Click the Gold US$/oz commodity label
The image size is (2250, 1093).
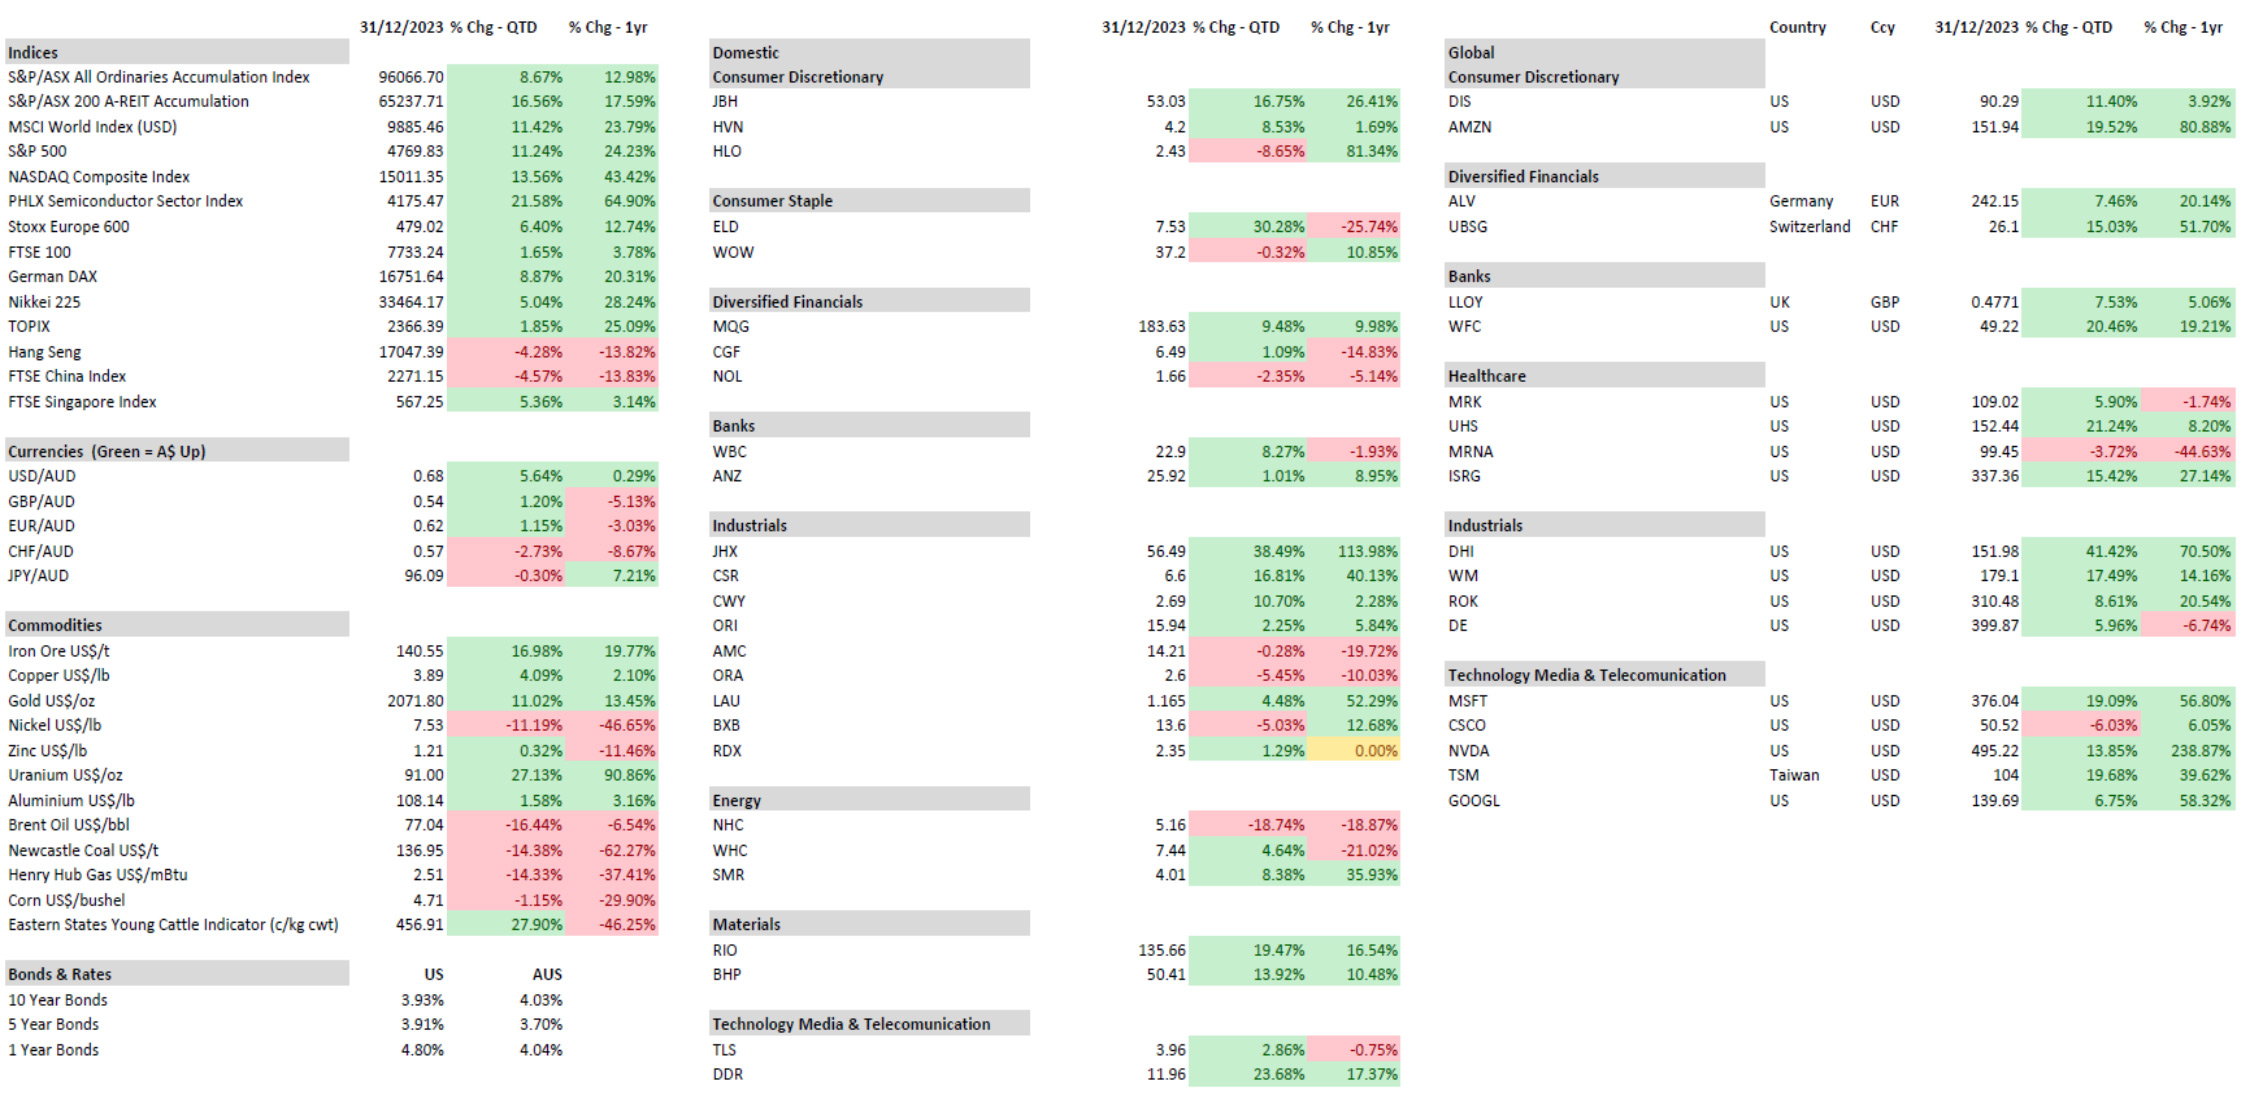click(x=52, y=701)
